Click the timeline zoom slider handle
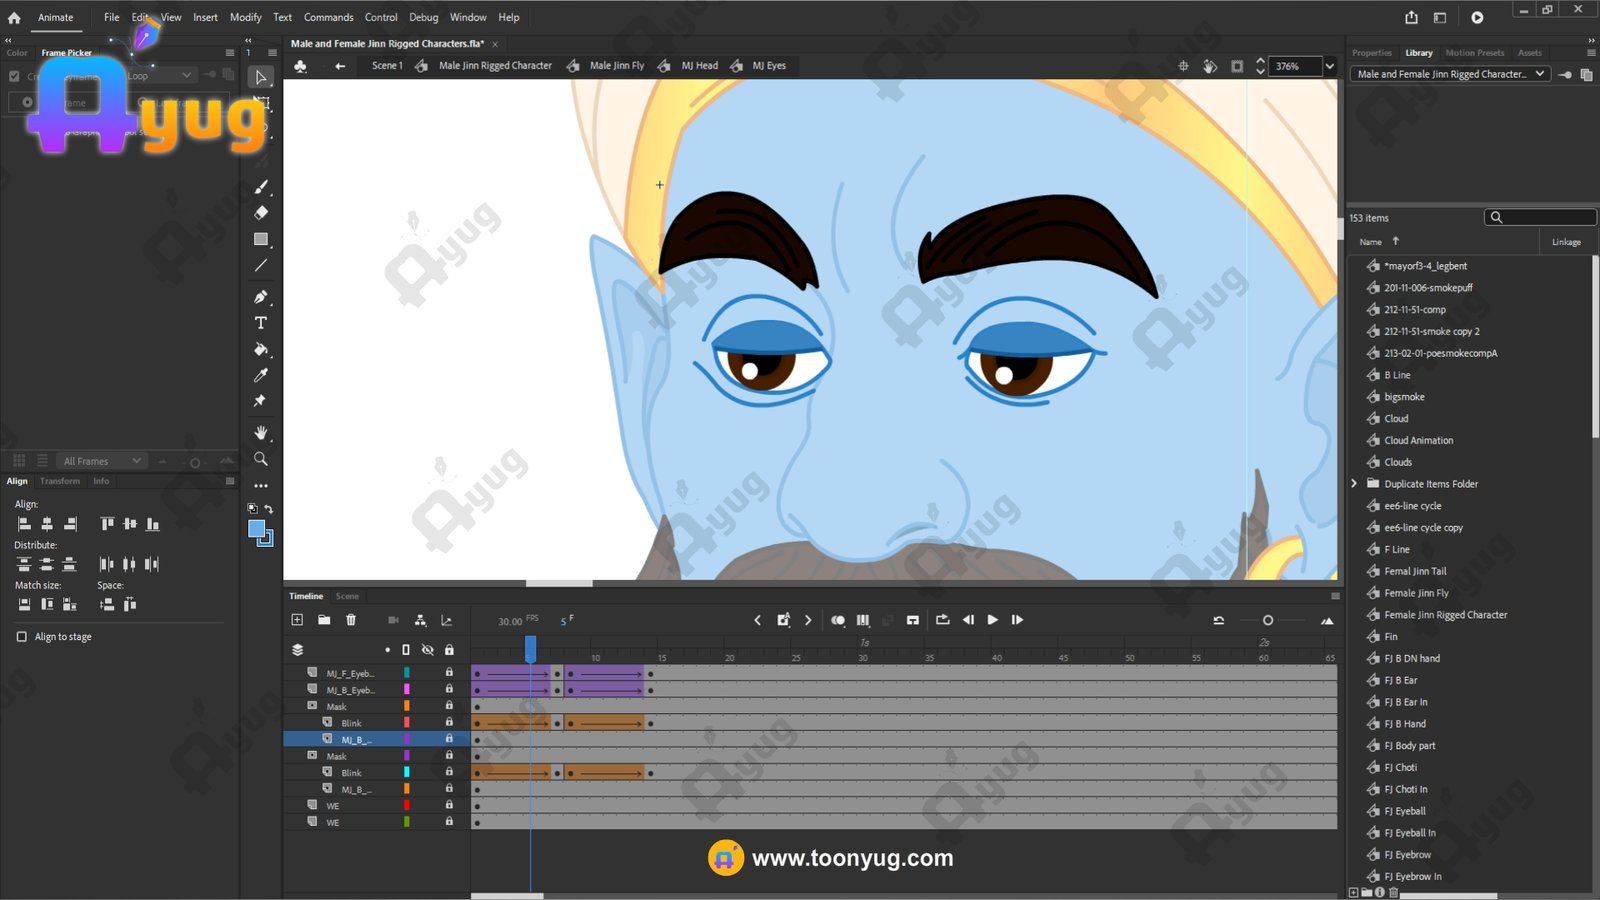This screenshot has height=900, width=1600. coord(1268,620)
